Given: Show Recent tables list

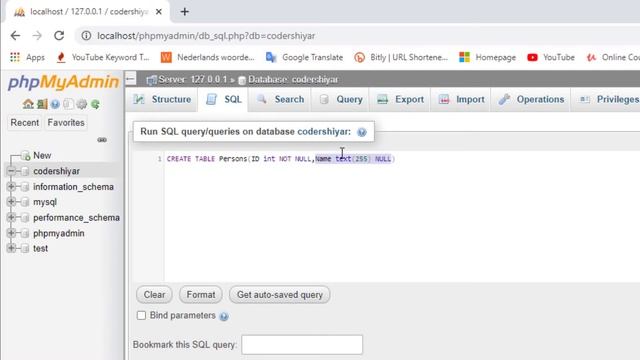Looking at the screenshot, I should [x=24, y=122].
